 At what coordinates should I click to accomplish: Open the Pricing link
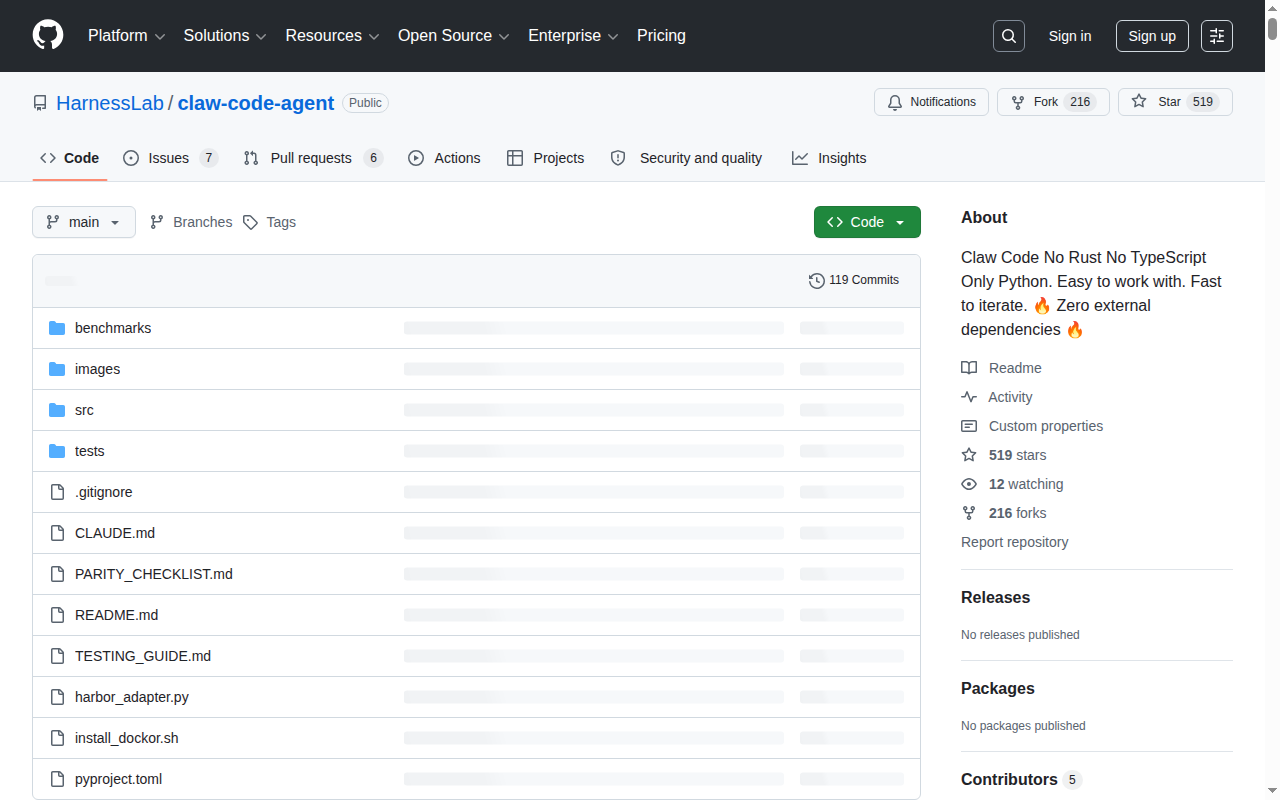[661, 36]
